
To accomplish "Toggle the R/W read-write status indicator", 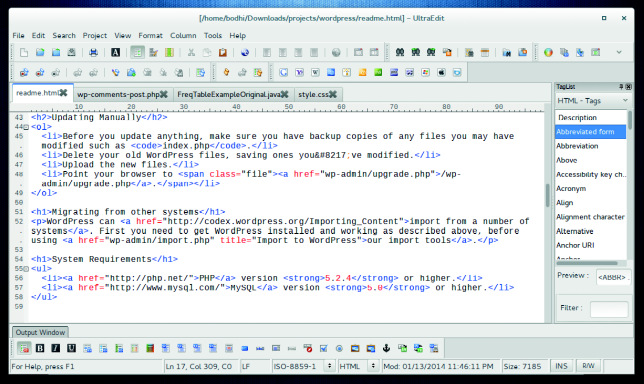I will (588, 366).
